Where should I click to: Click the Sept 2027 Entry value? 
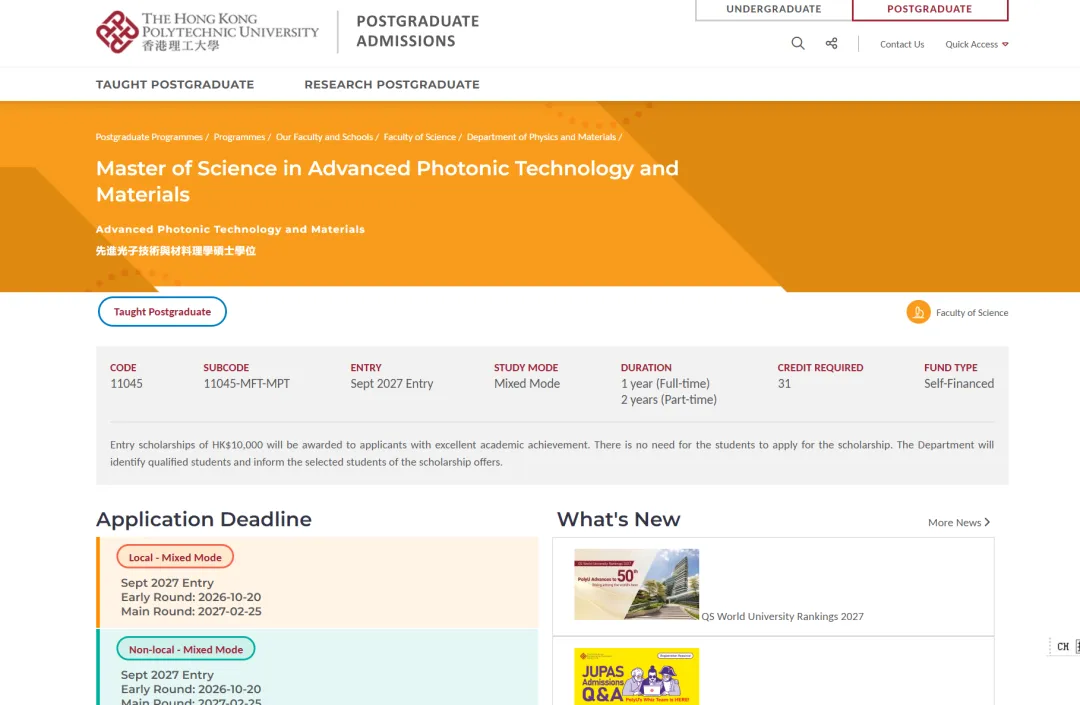(x=392, y=383)
